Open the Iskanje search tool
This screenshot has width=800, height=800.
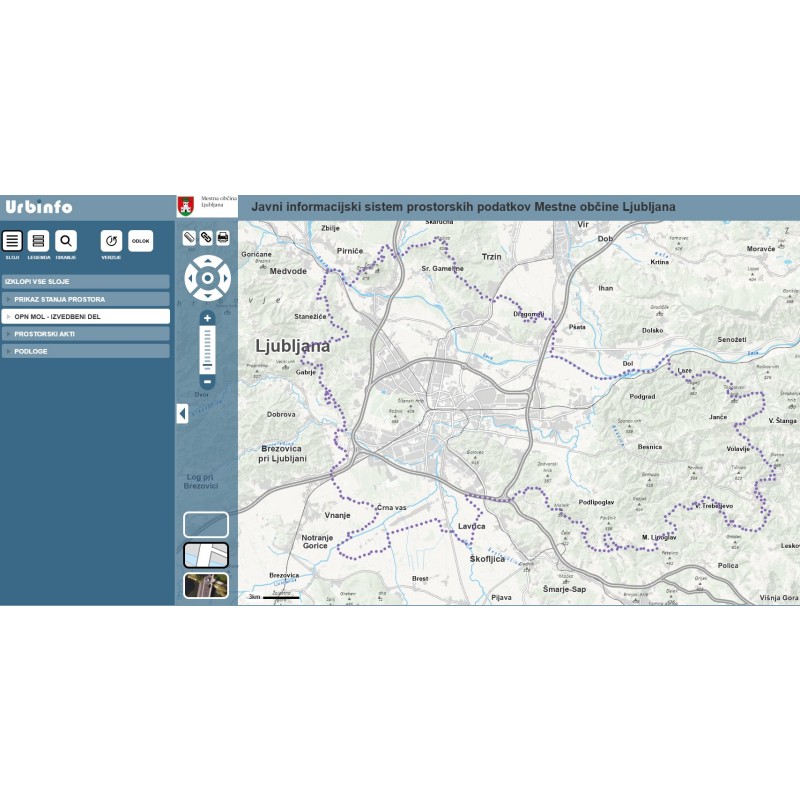(65, 241)
